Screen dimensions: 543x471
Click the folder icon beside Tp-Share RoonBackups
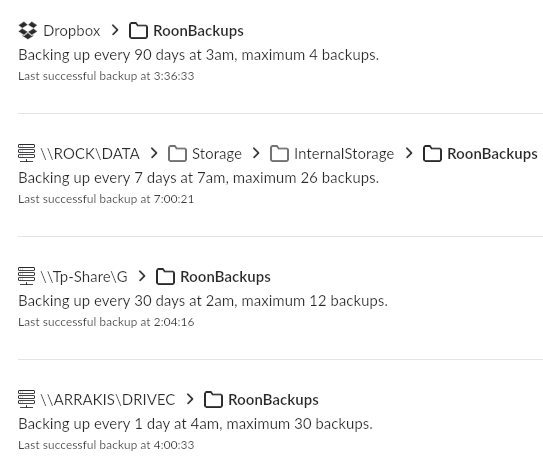pyautogui.click(x=165, y=276)
